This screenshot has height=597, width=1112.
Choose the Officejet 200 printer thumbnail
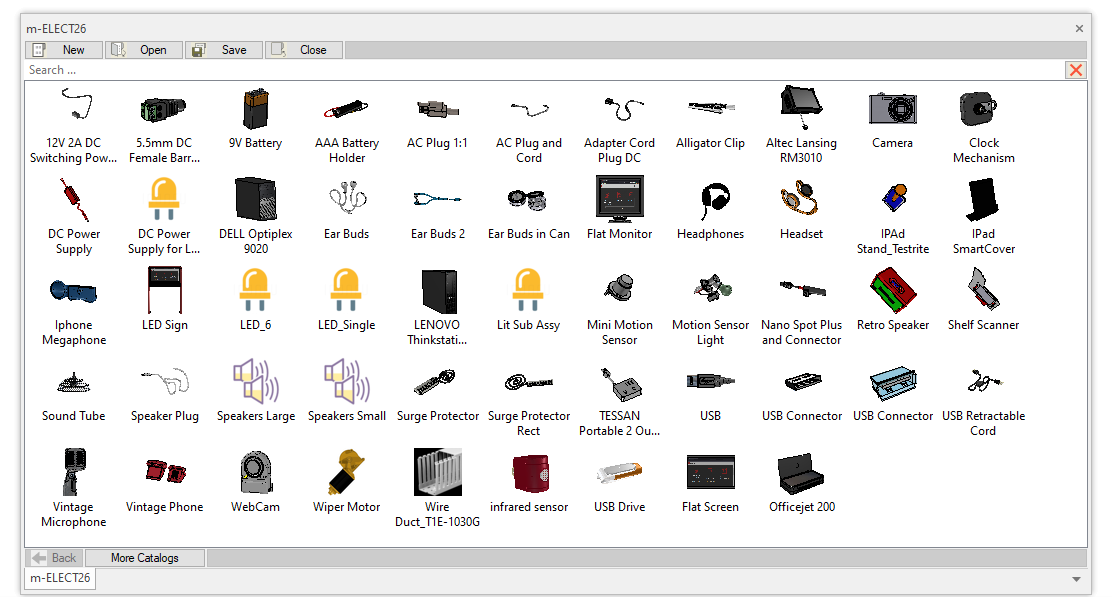(801, 473)
